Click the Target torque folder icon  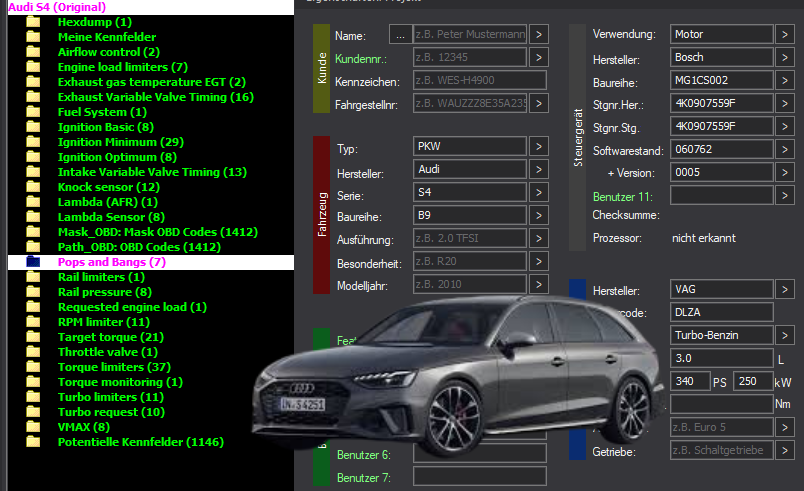[x=33, y=337]
